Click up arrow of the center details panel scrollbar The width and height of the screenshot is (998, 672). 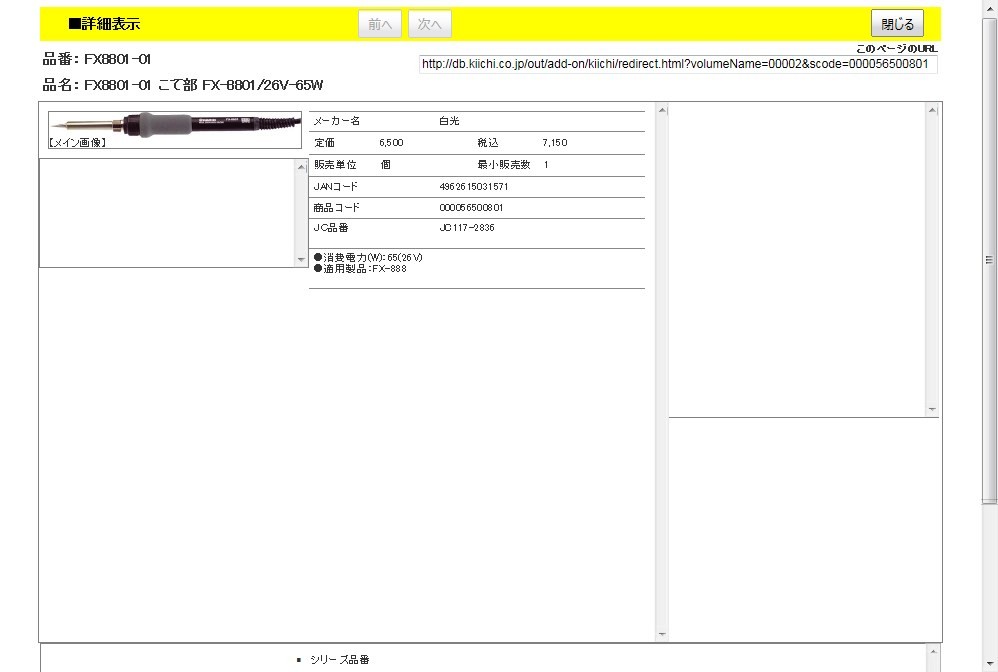coord(662,110)
